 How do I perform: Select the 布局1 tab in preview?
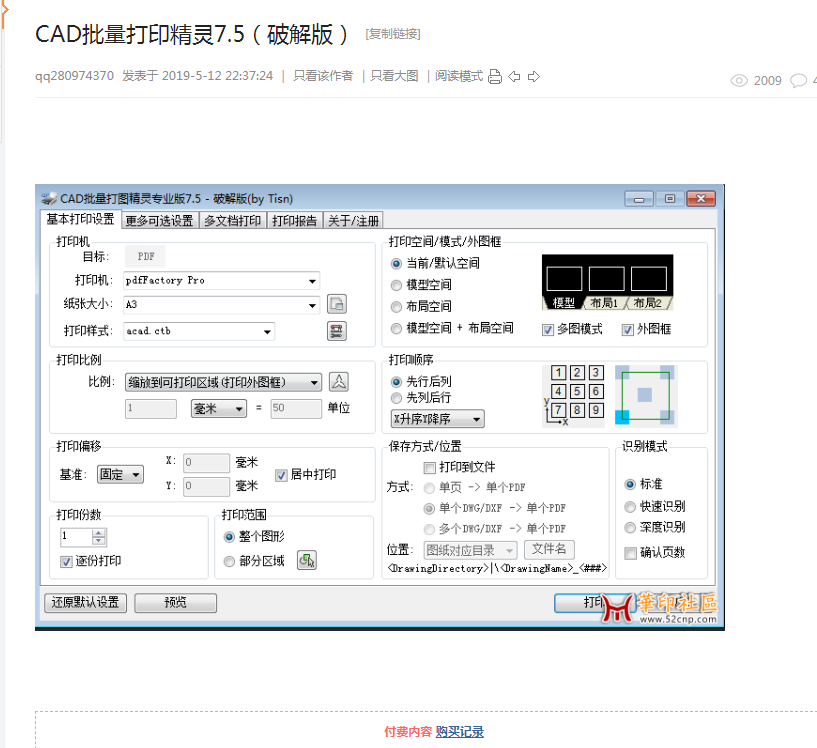coord(603,303)
